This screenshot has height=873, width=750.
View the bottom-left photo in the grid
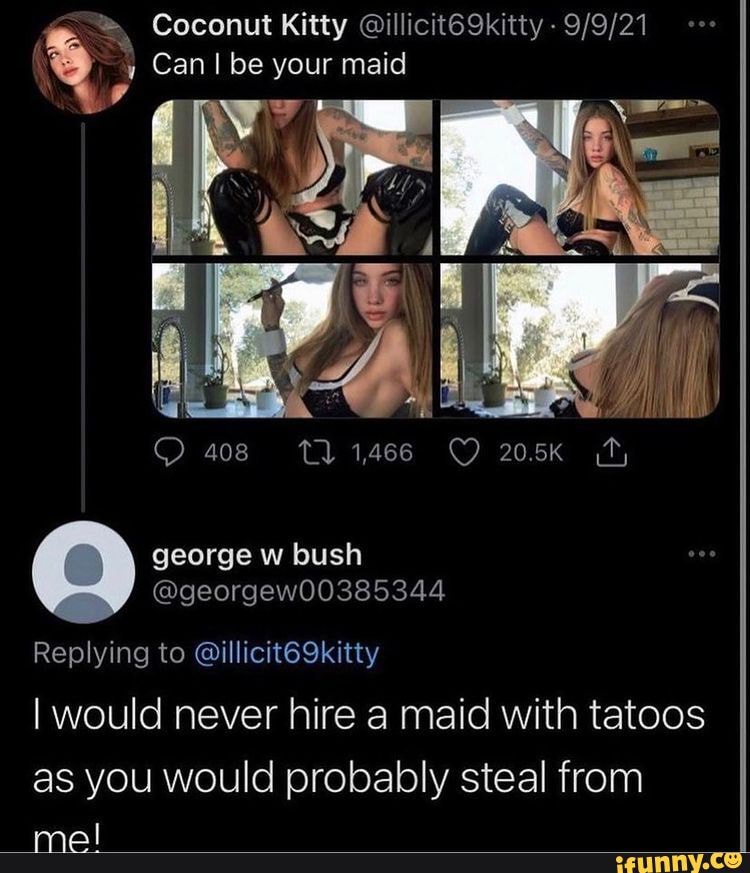(292, 340)
